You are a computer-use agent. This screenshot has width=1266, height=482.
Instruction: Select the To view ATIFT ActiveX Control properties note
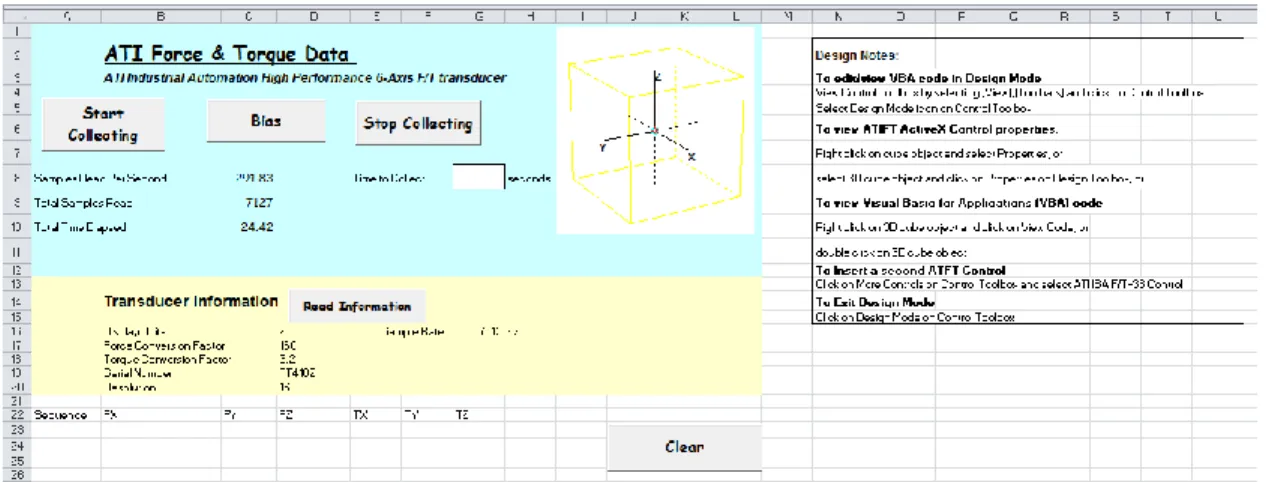[936, 129]
